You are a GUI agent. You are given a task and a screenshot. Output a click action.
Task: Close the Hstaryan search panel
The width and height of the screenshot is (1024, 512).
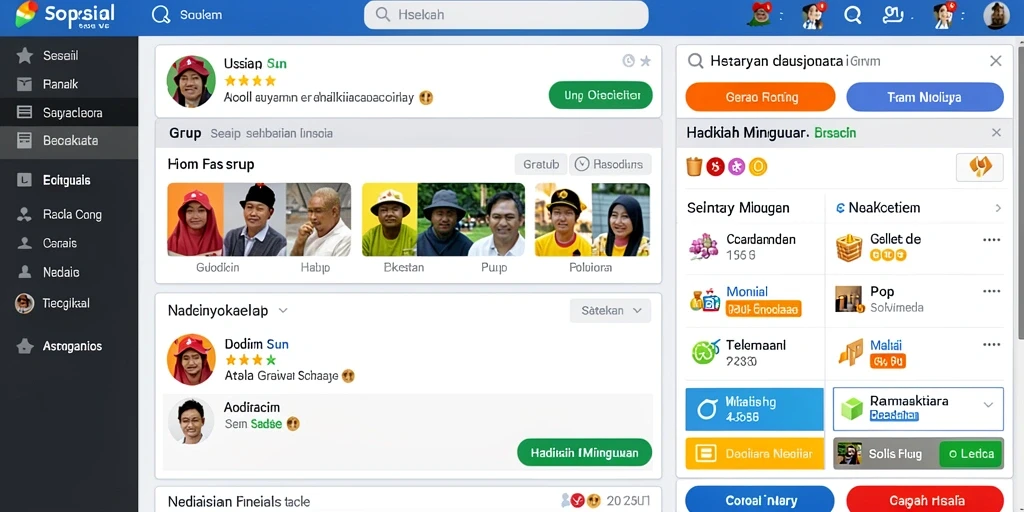995,61
